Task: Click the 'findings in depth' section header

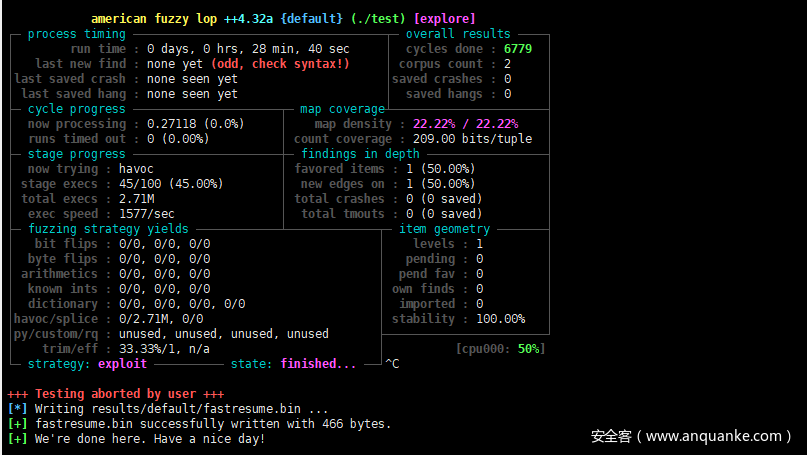Action: pyautogui.click(x=360, y=154)
